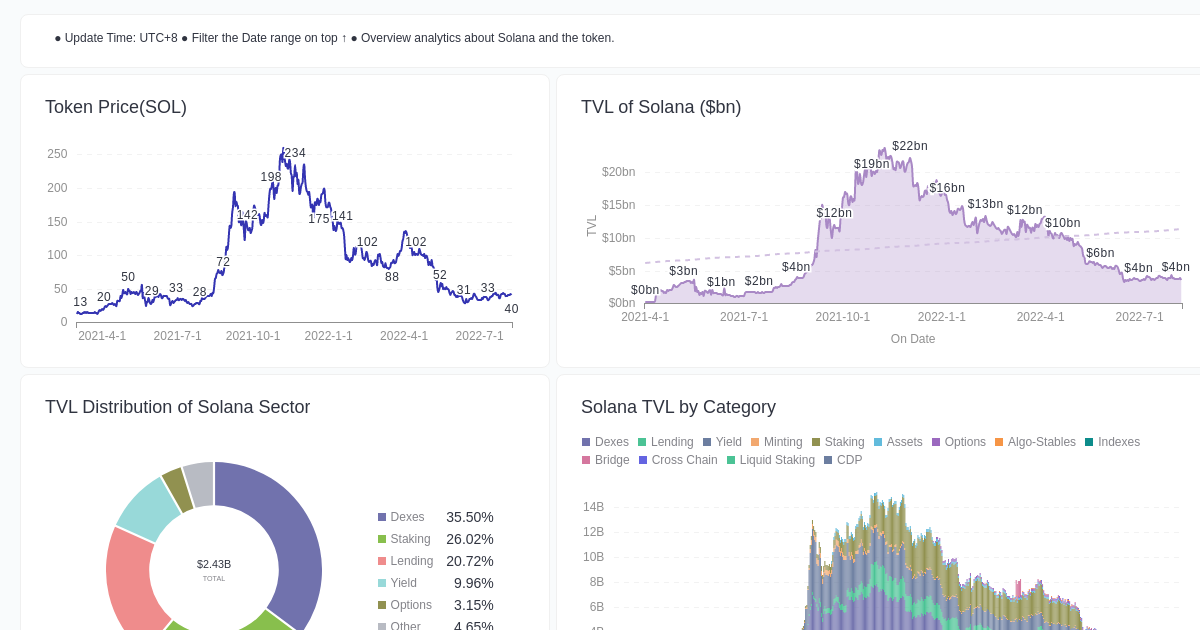The image size is (1200, 630).
Task: Click the Minting legend marker
Action: click(x=756, y=442)
